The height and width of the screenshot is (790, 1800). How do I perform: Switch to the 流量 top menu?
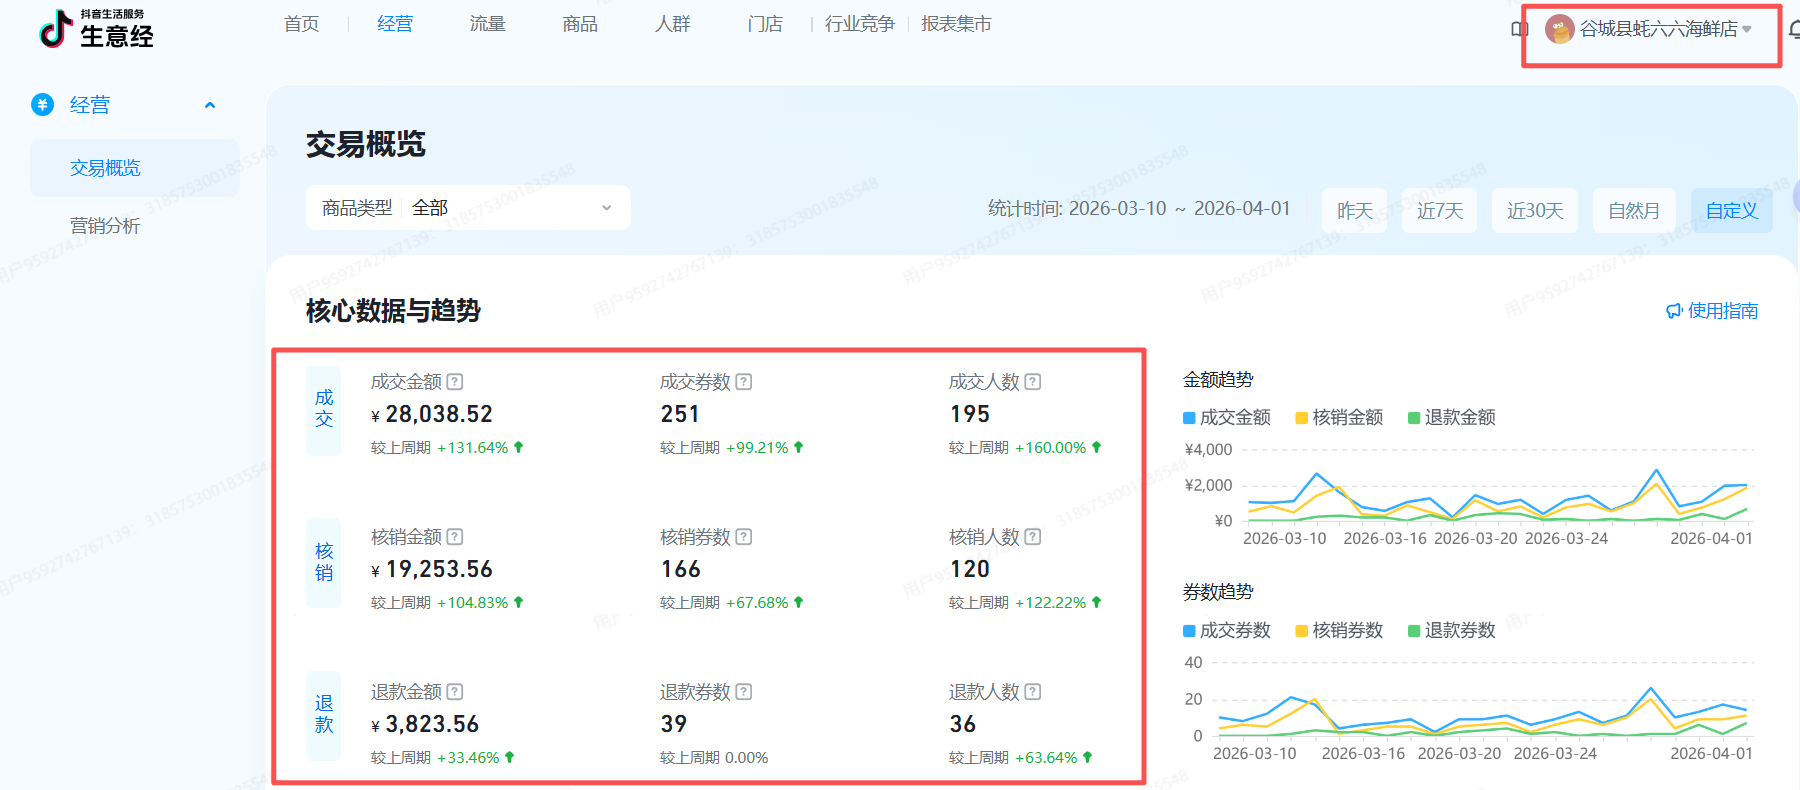(x=487, y=24)
